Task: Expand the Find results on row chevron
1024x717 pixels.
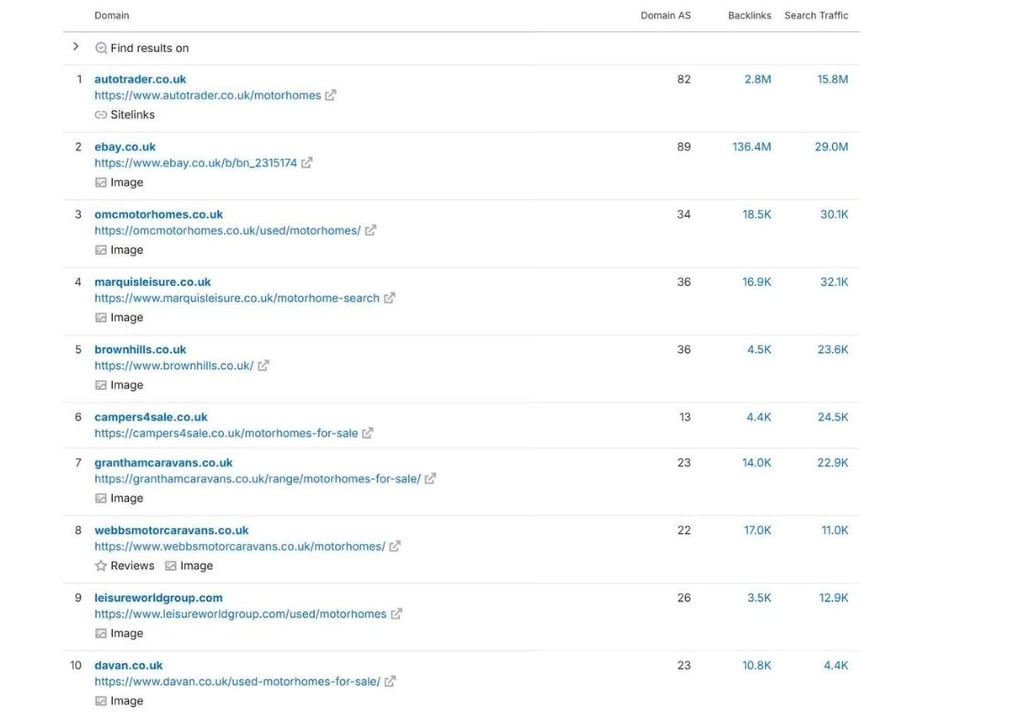Action: [x=76, y=46]
